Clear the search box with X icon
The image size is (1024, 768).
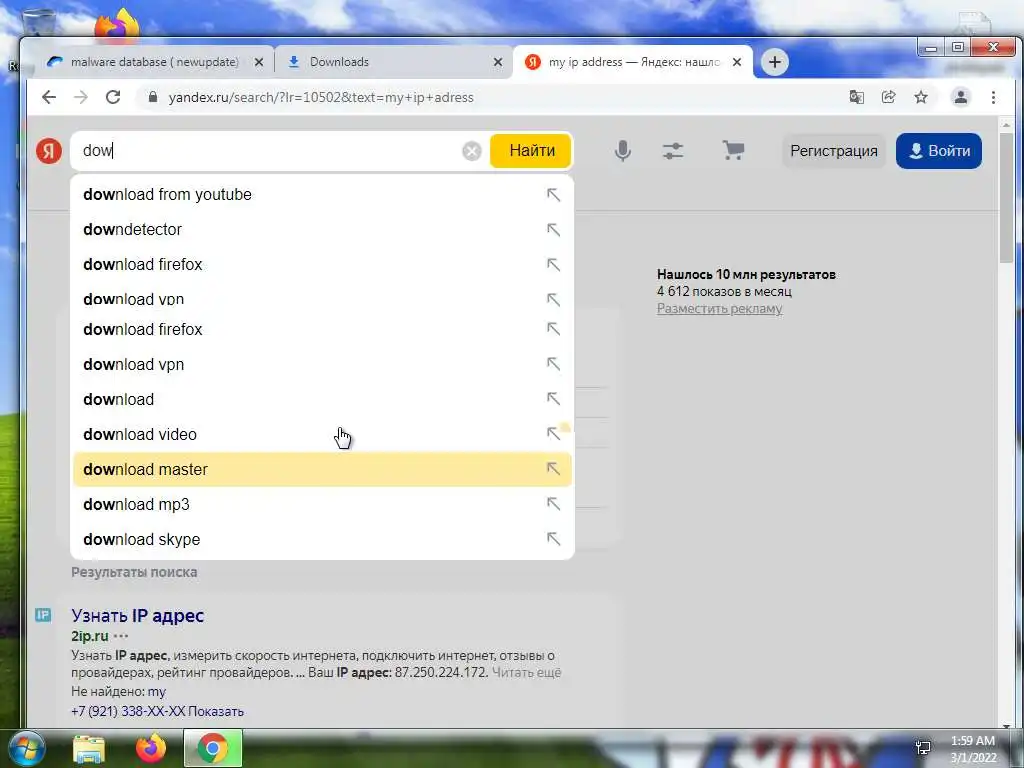point(472,151)
